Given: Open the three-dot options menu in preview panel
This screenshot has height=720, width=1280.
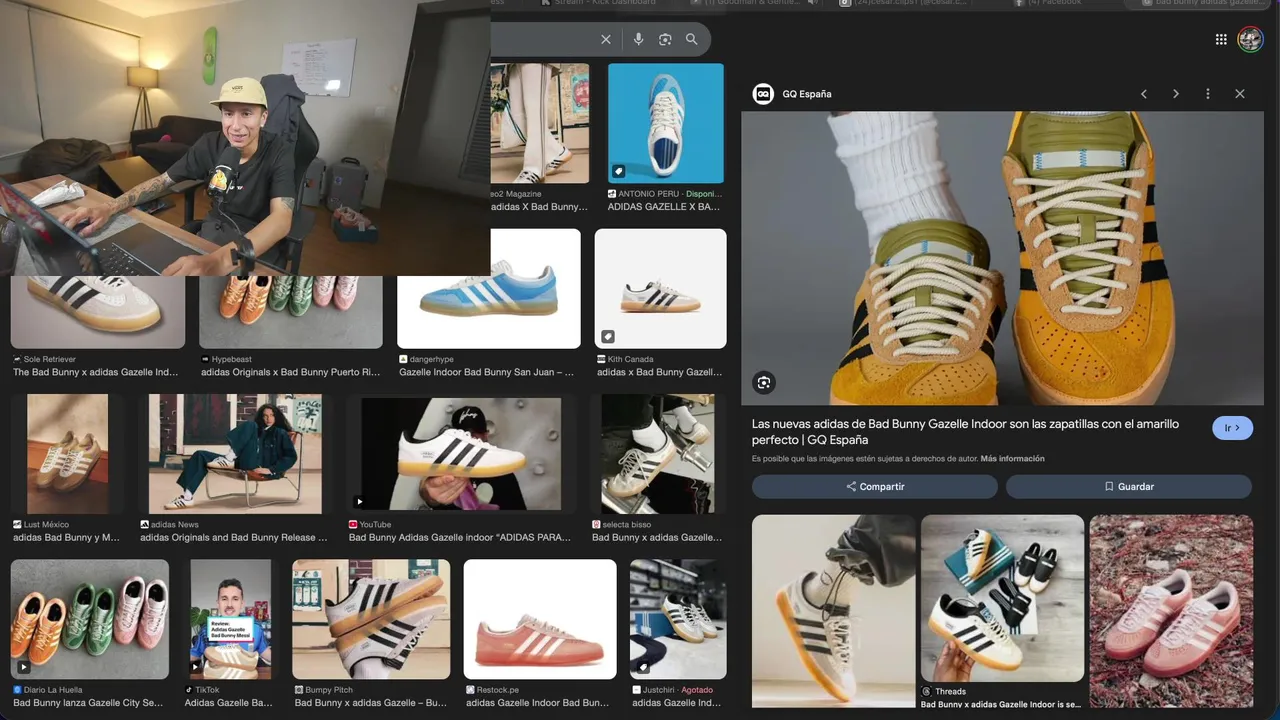Looking at the screenshot, I should [x=1208, y=94].
